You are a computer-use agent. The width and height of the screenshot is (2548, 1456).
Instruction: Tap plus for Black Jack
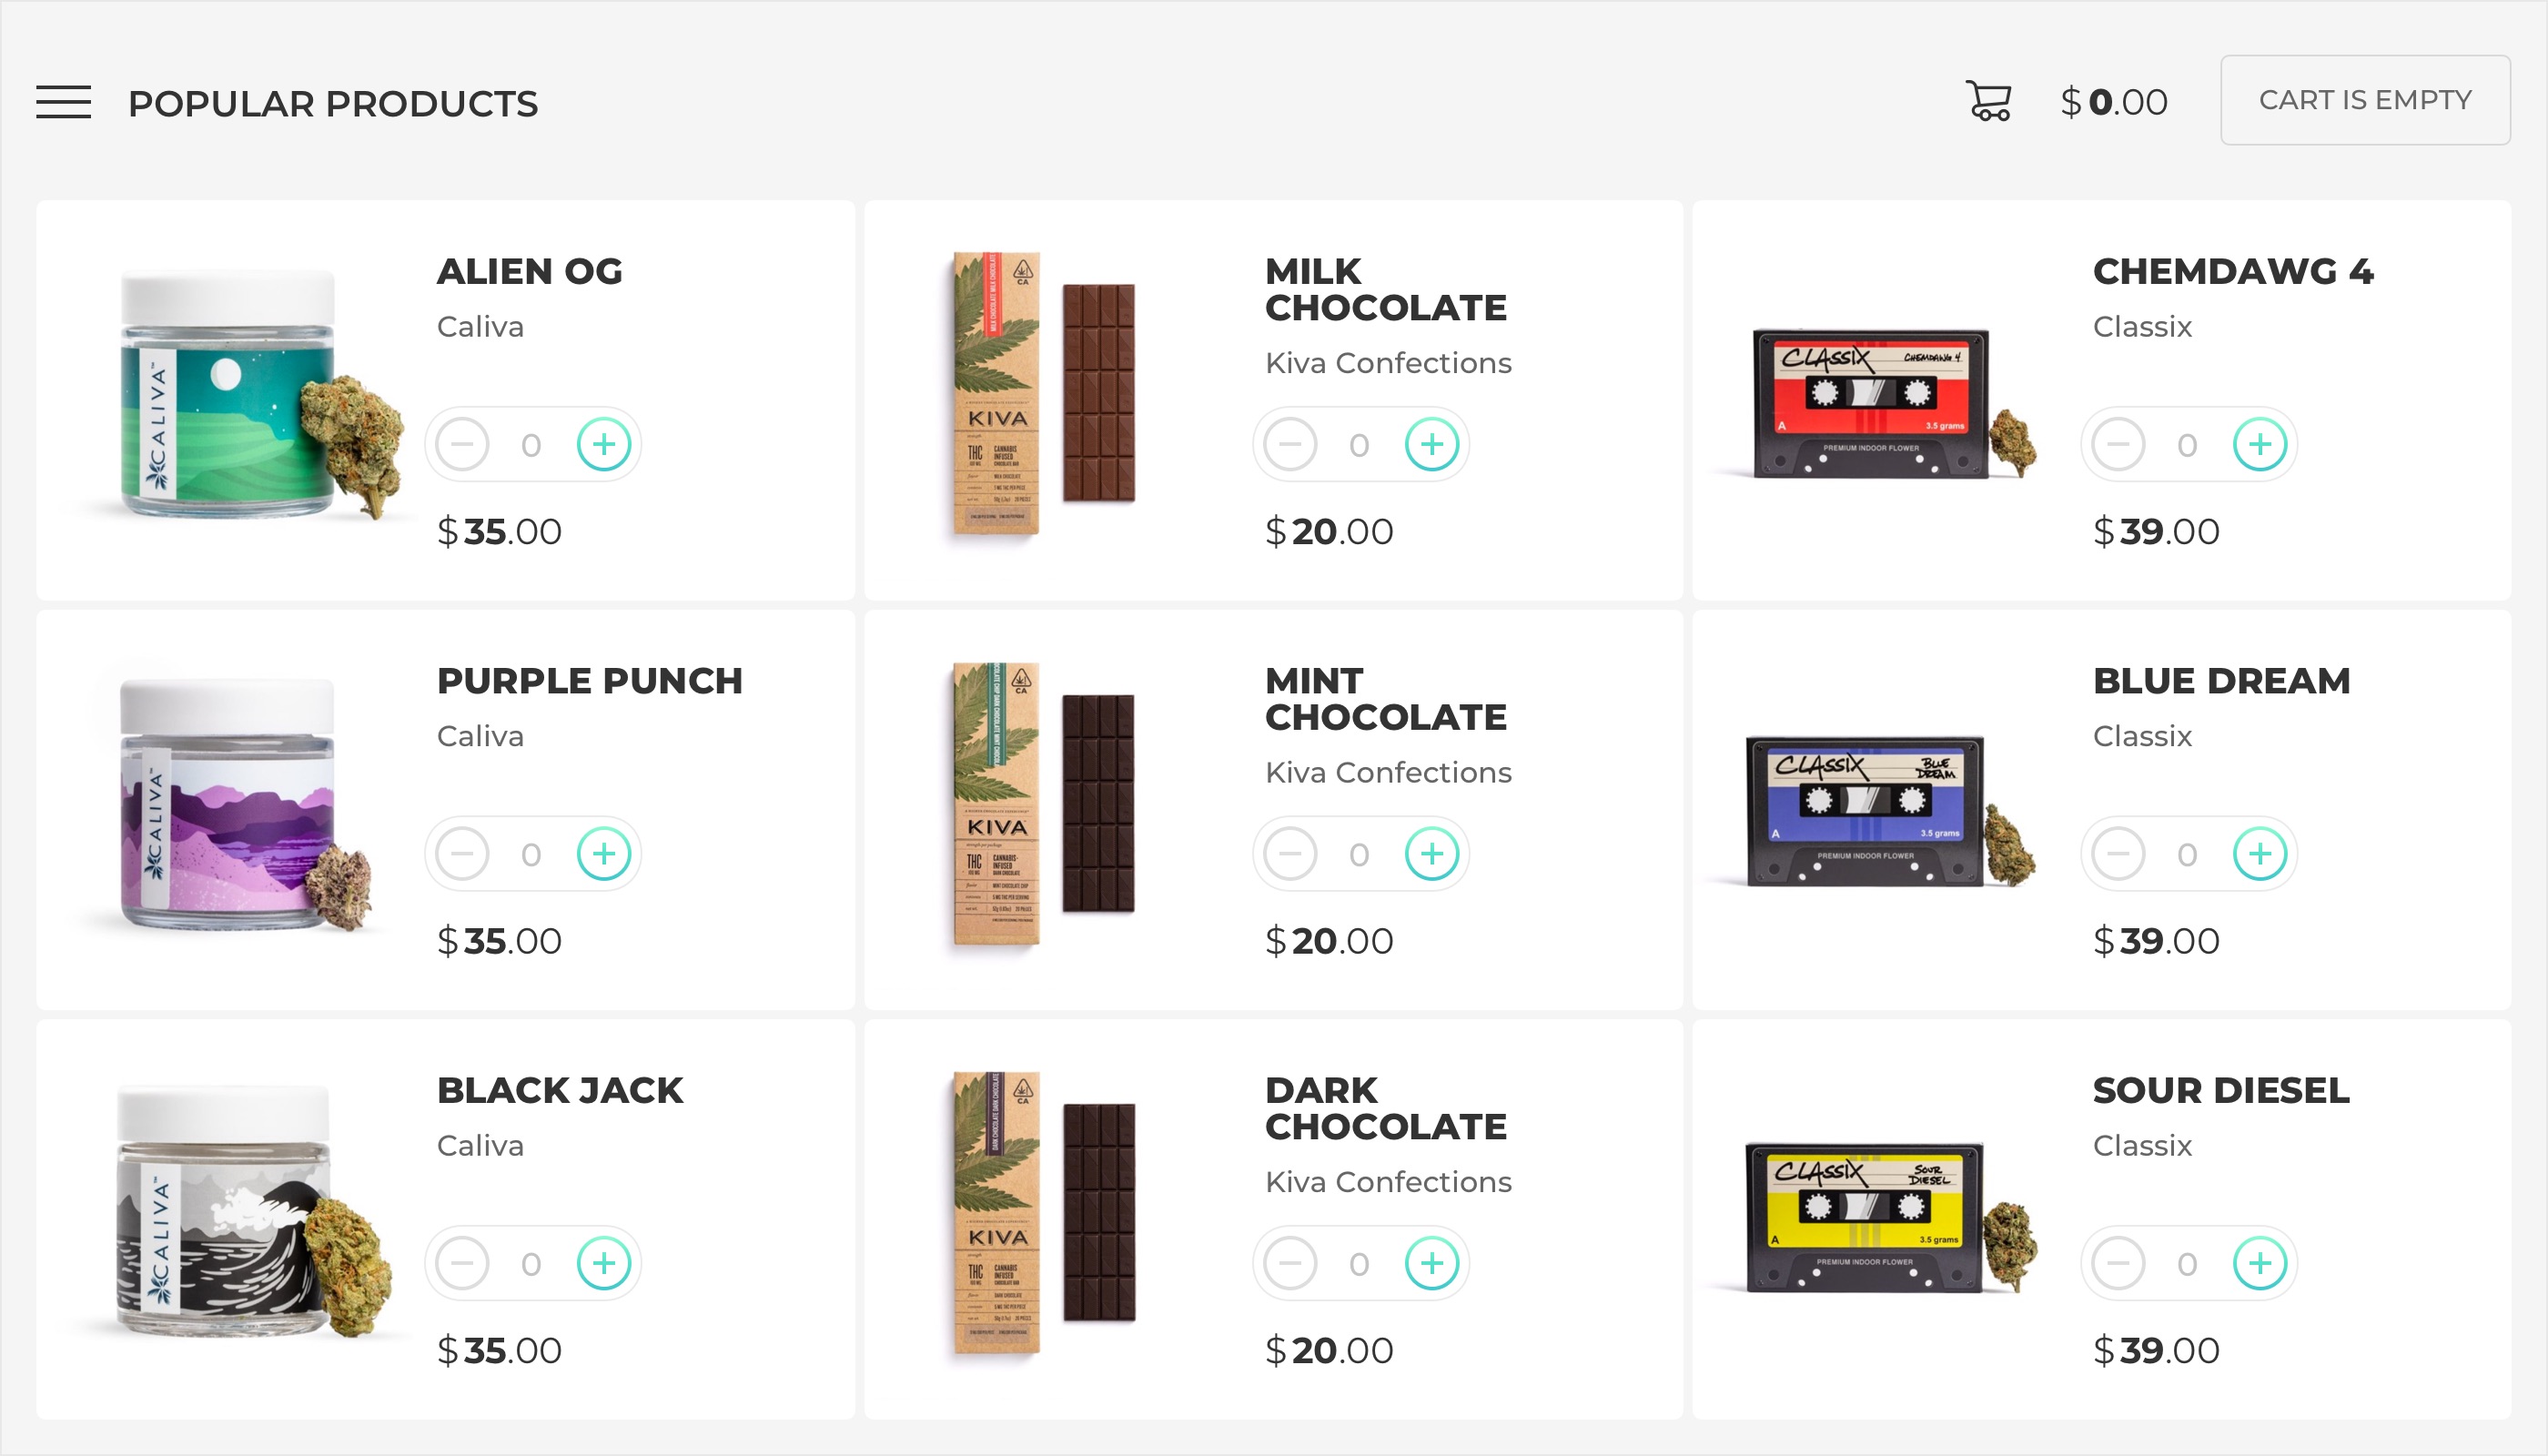(x=604, y=1263)
